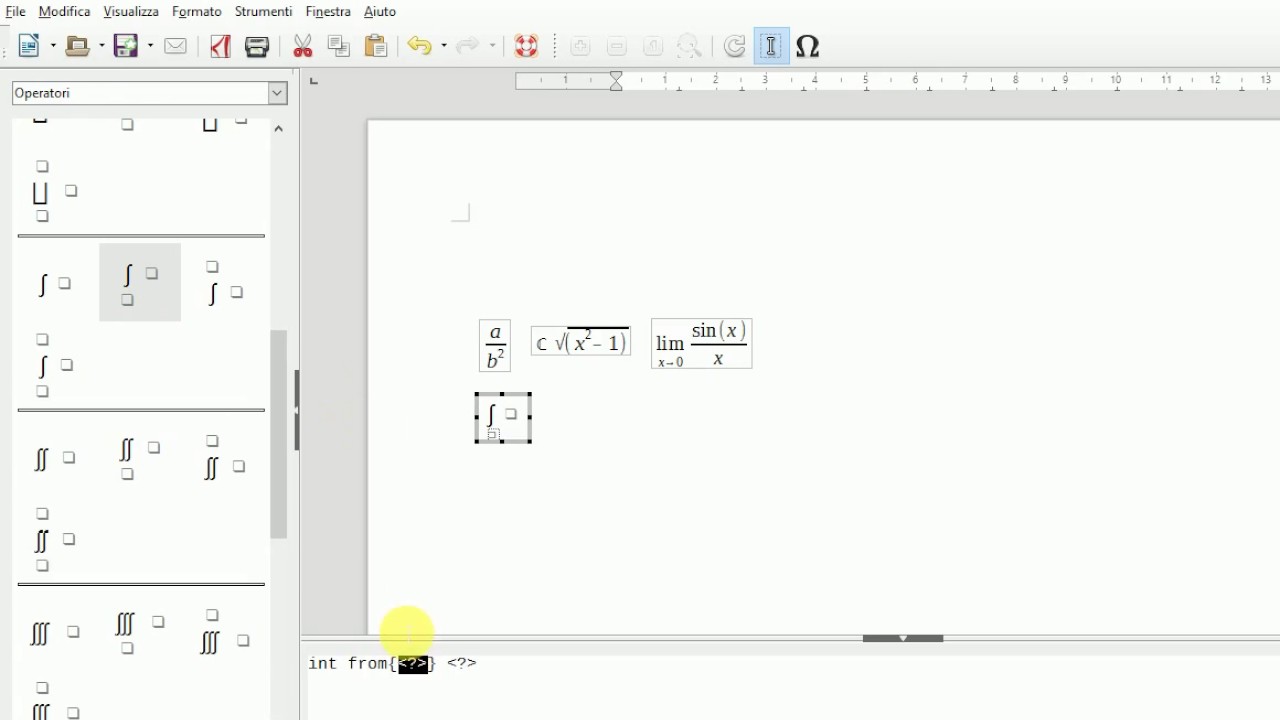Screen dimensions: 1280x720
Task: Expand the Open file dropdown arrow
Action: pyautogui.click(x=101, y=46)
